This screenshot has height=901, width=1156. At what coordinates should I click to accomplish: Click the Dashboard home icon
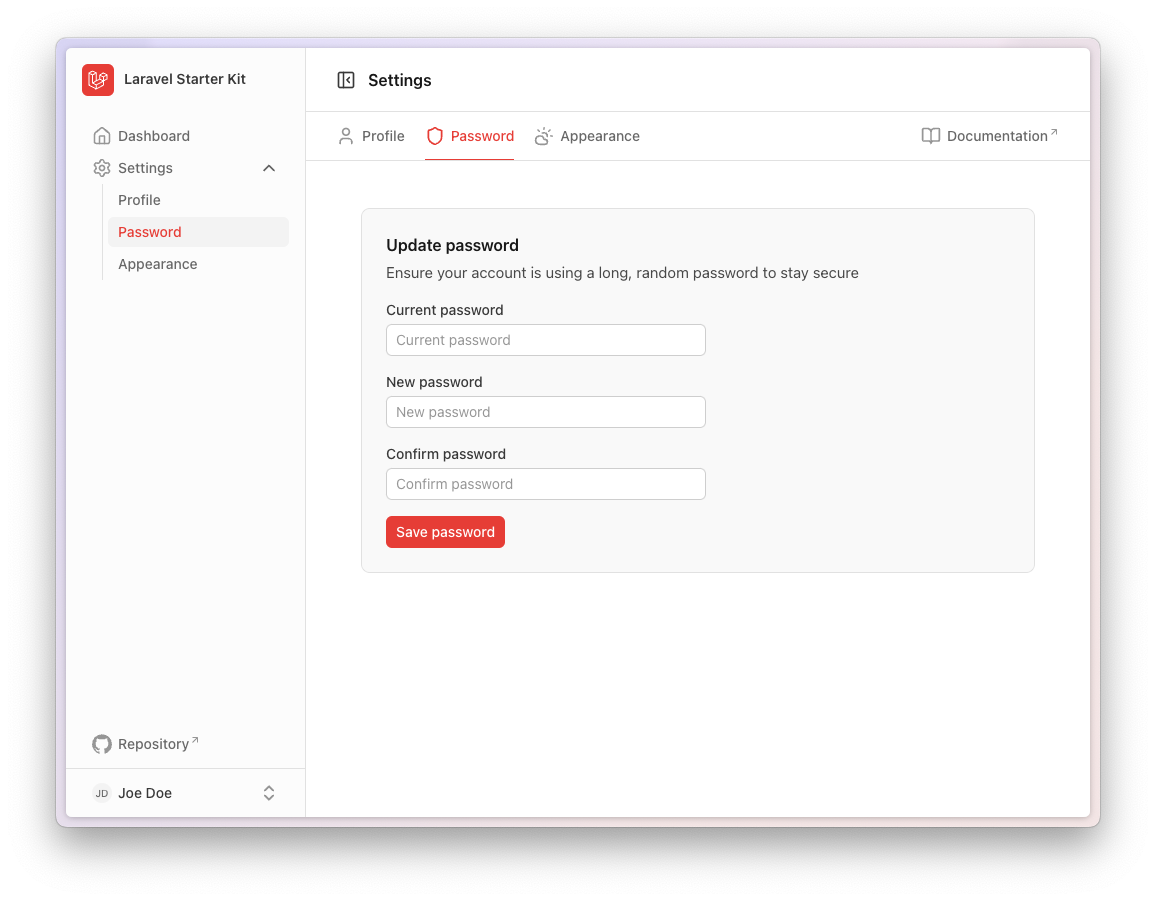pyautogui.click(x=101, y=136)
